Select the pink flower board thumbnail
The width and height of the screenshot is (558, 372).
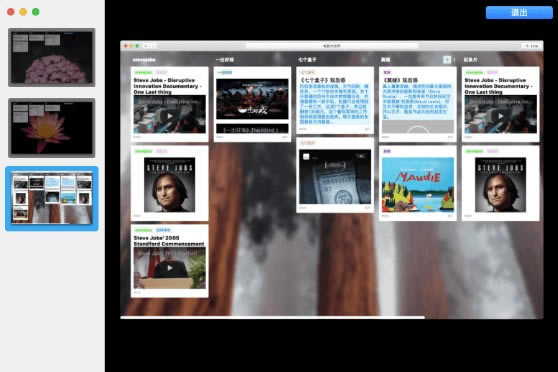pyautogui.click(x=52, y=57)
